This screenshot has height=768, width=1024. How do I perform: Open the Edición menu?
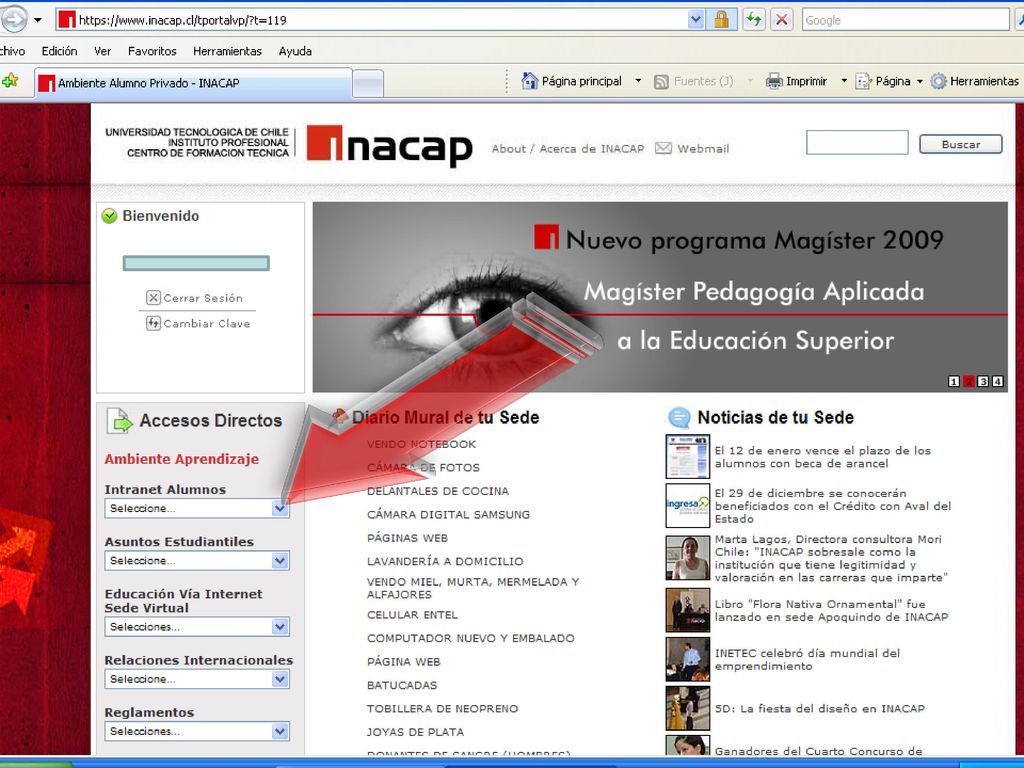tap(59, 51)
